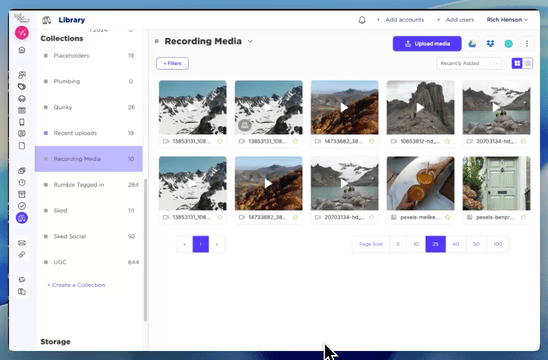Screen dimensions: 548x360
Task: Switch to grid view
Action: 517,63
